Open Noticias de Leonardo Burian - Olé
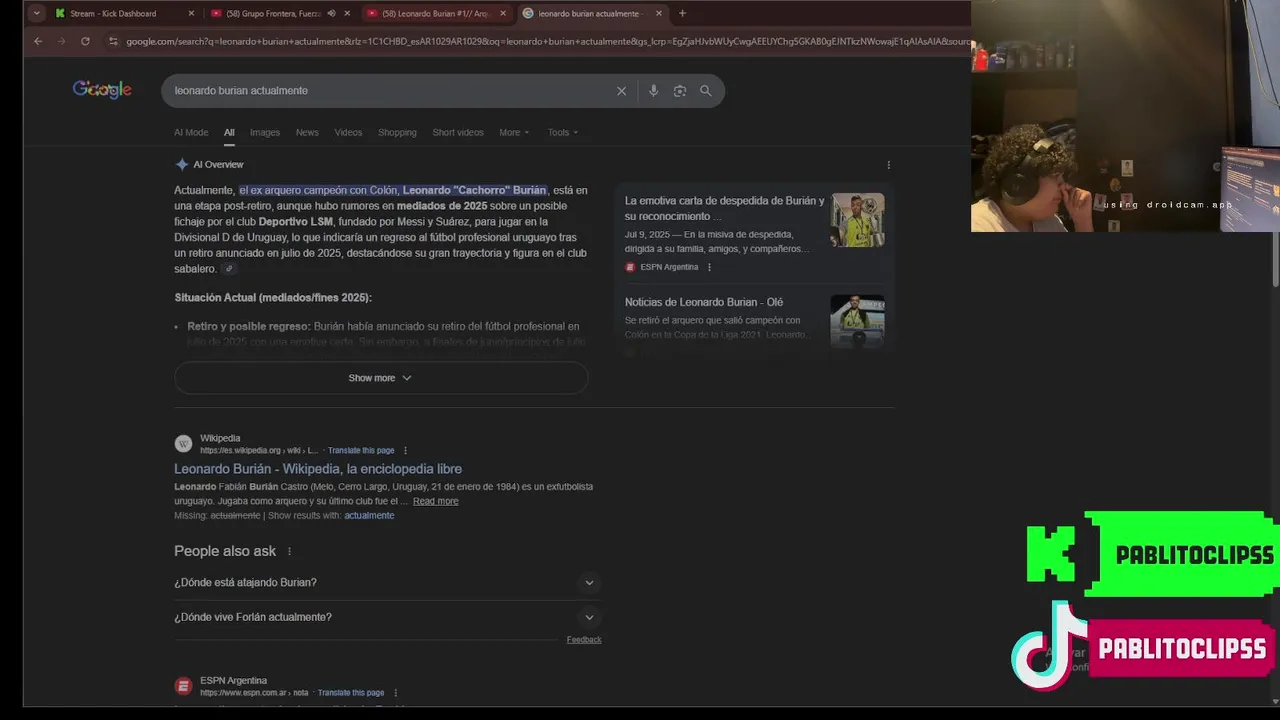1280x720 pixels. pos(704,302)
